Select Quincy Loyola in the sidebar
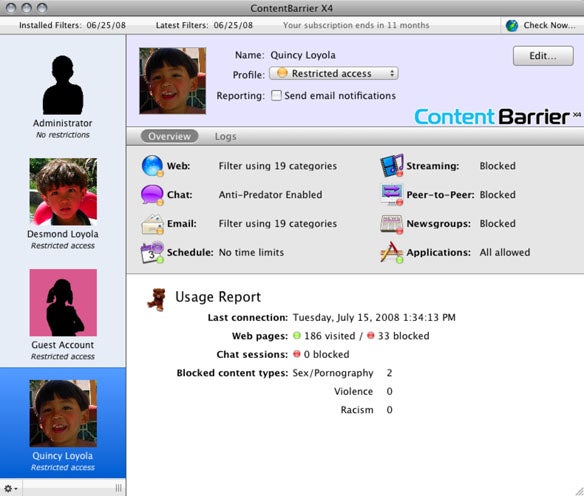This screenshot has height=496, width=584. [63, 423]
